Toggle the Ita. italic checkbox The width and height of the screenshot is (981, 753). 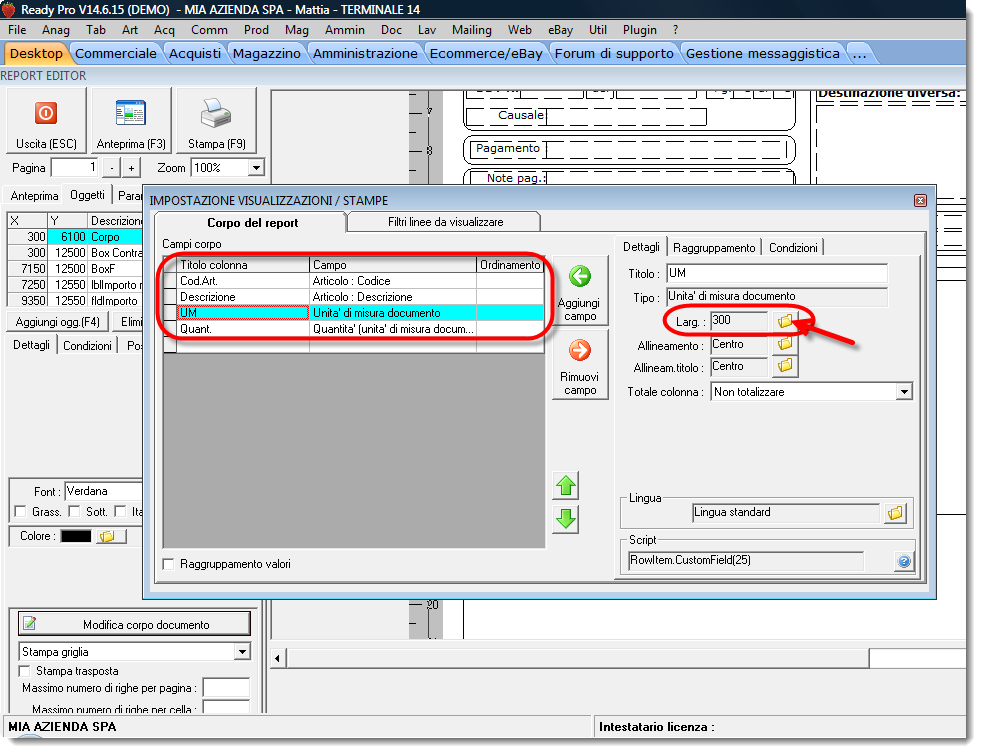(120, 512)
